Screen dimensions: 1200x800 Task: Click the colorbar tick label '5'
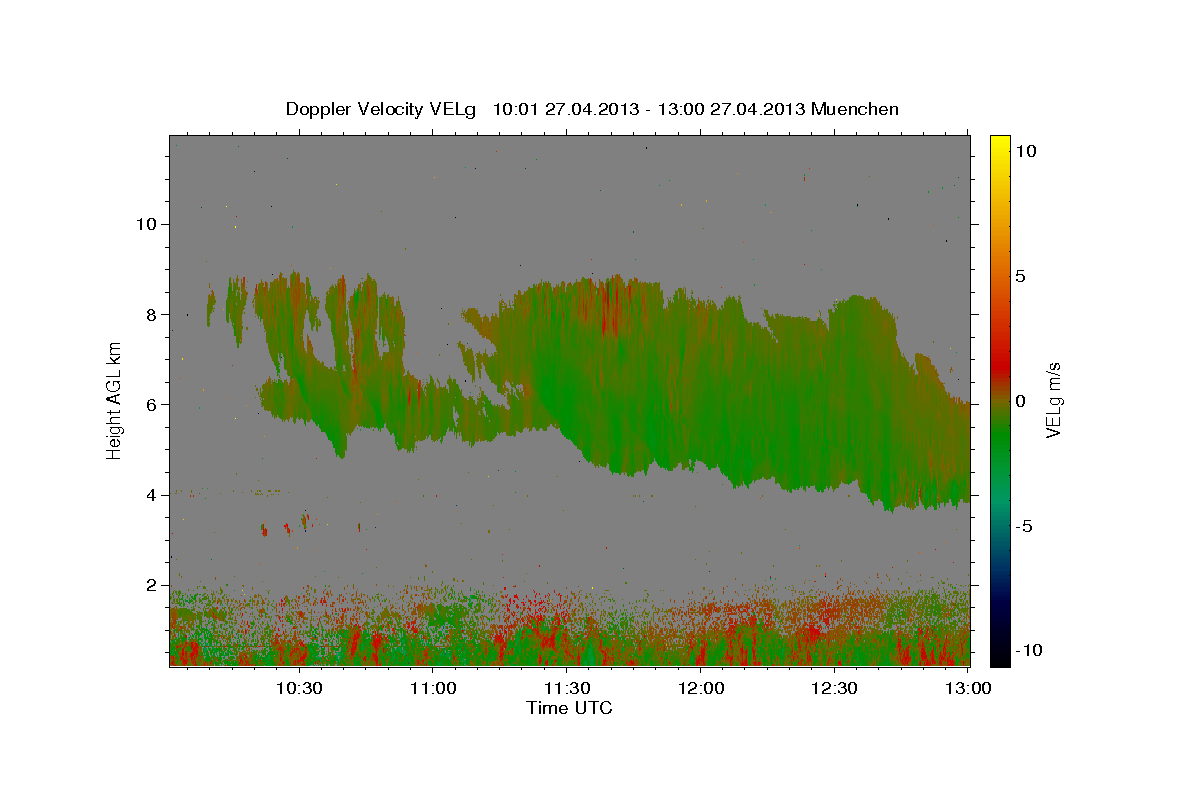click(x=1021, y=276)
